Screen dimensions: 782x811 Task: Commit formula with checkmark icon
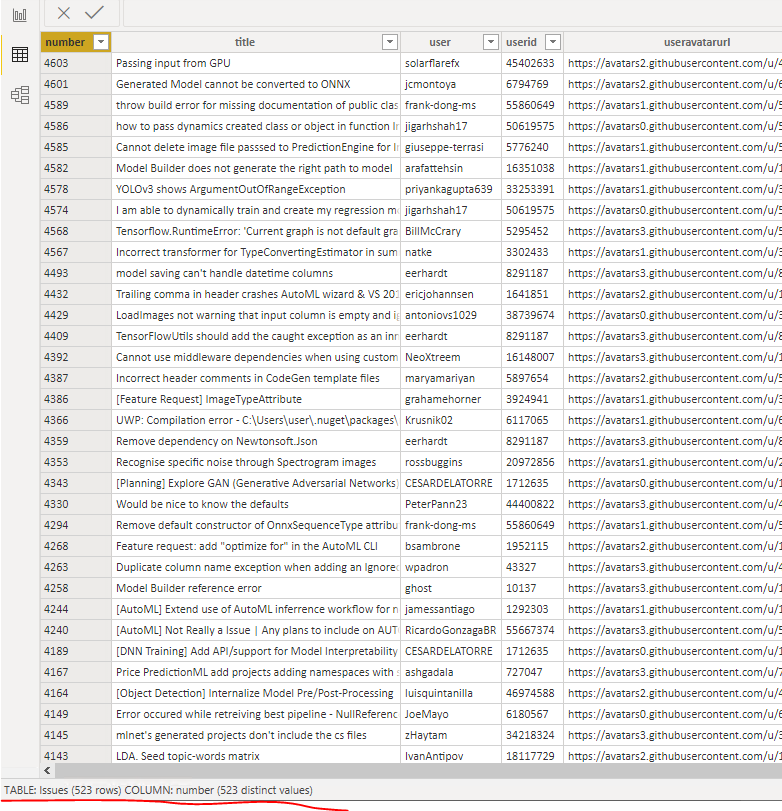tap(94, 12)
